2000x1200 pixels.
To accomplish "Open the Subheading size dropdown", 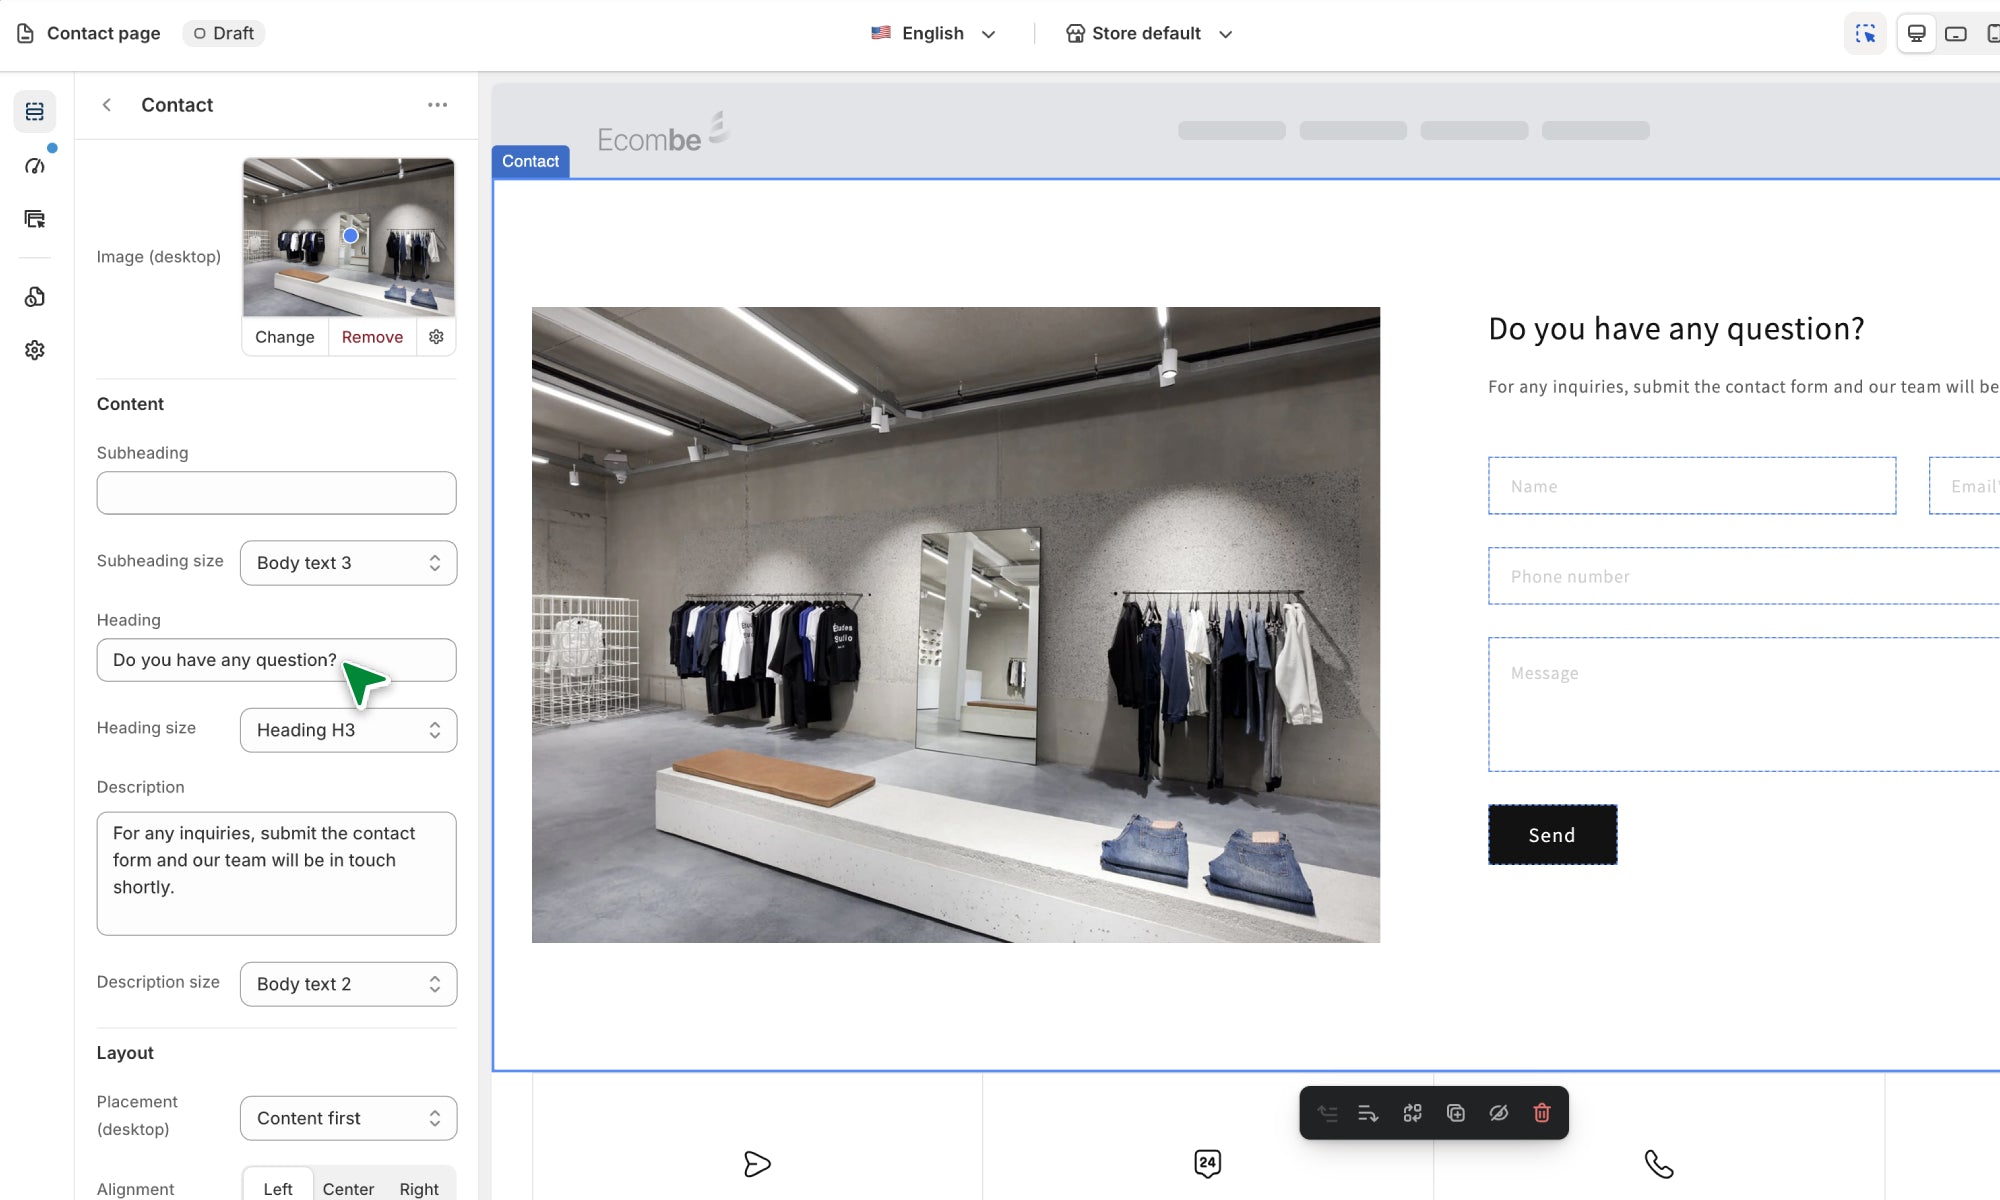I will [348, 563].
